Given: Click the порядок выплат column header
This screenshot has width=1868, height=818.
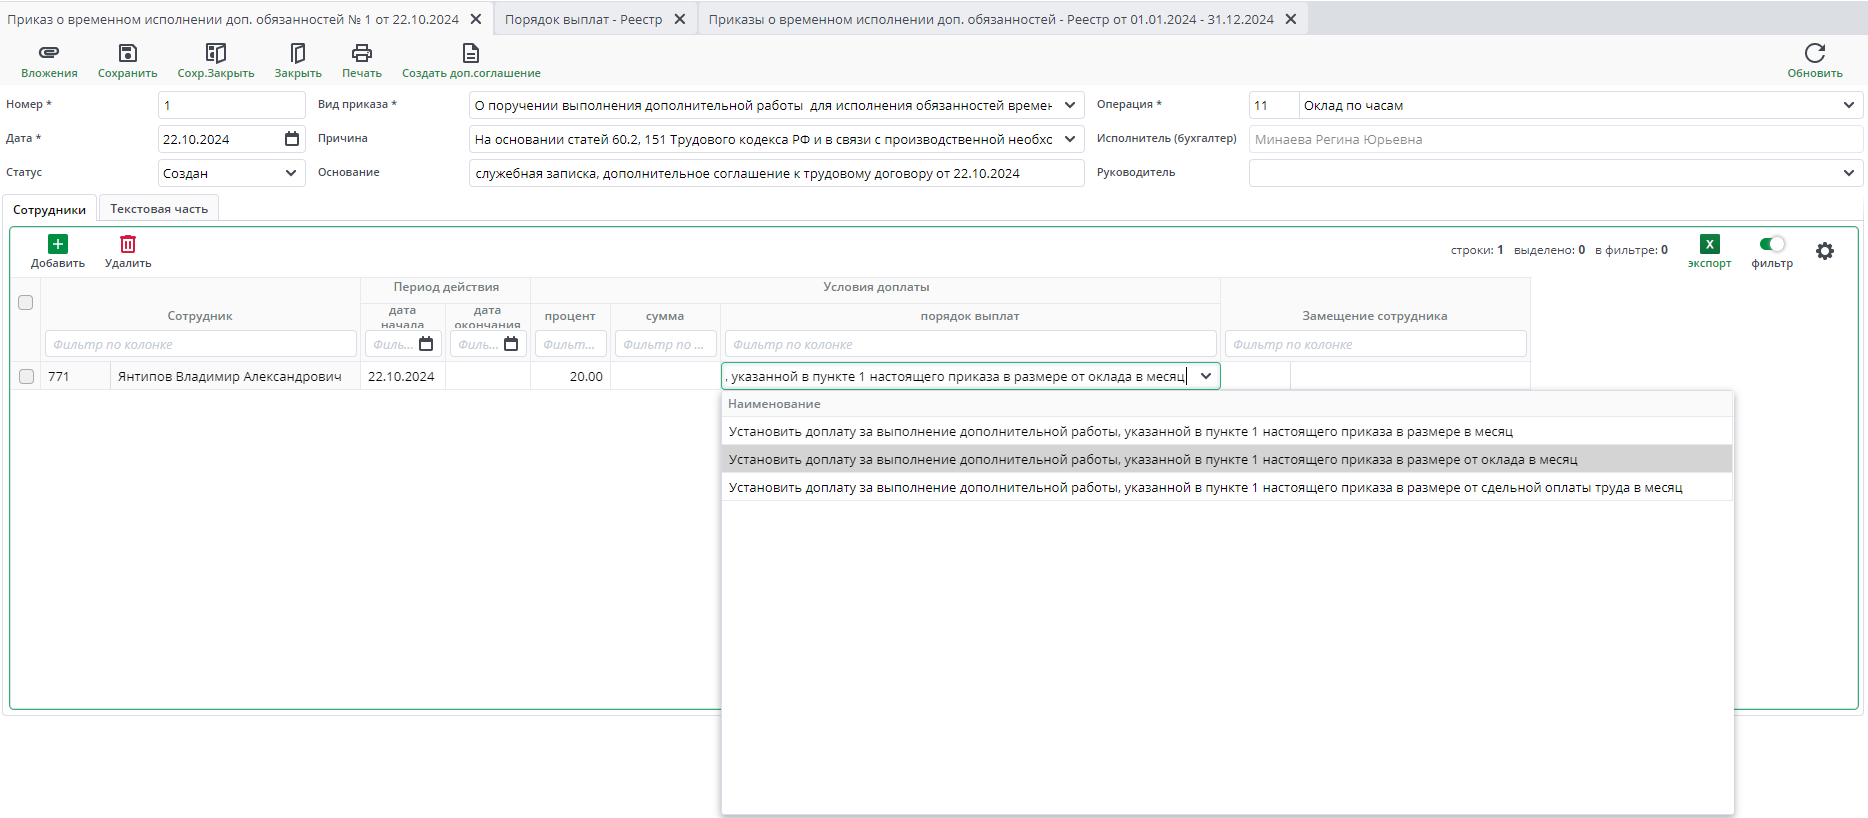Looking at the screenshot, I should (970, 316).
